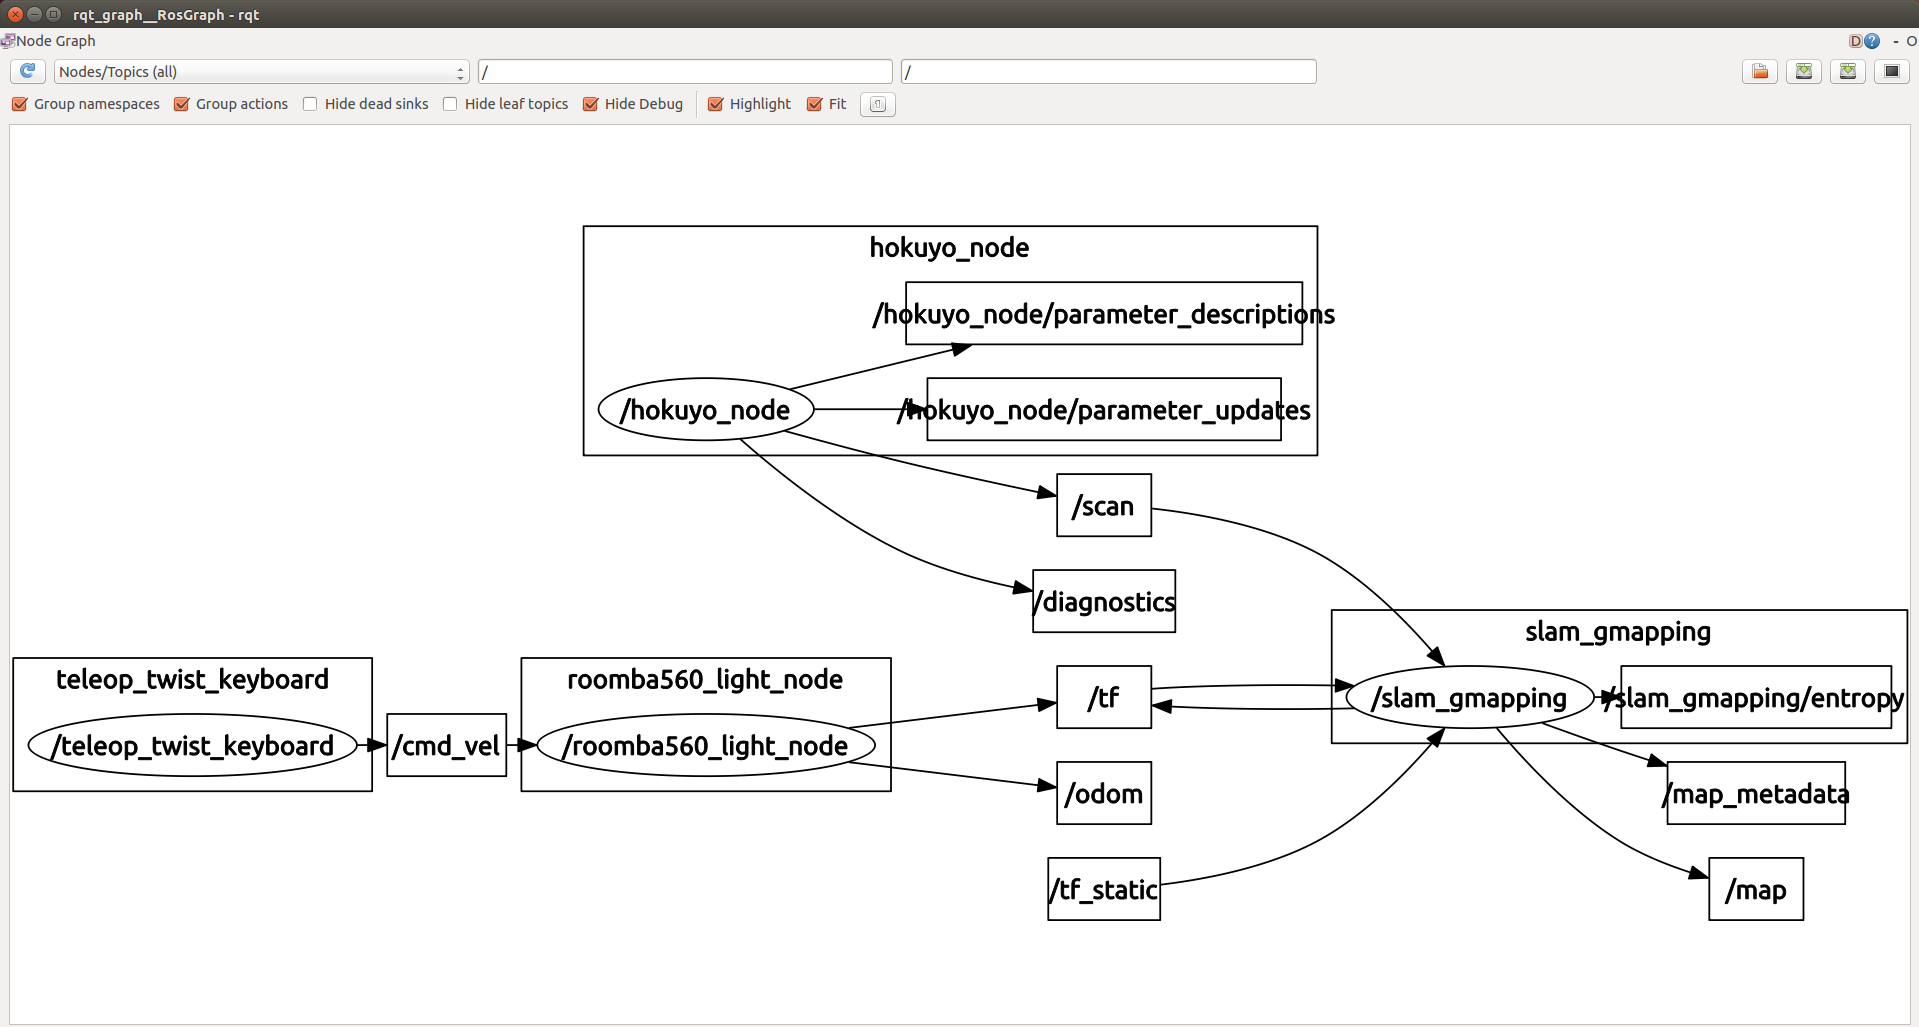
Task: Select the /teleop_twist_keyboard node ellipse
Action: pos(192,745)
